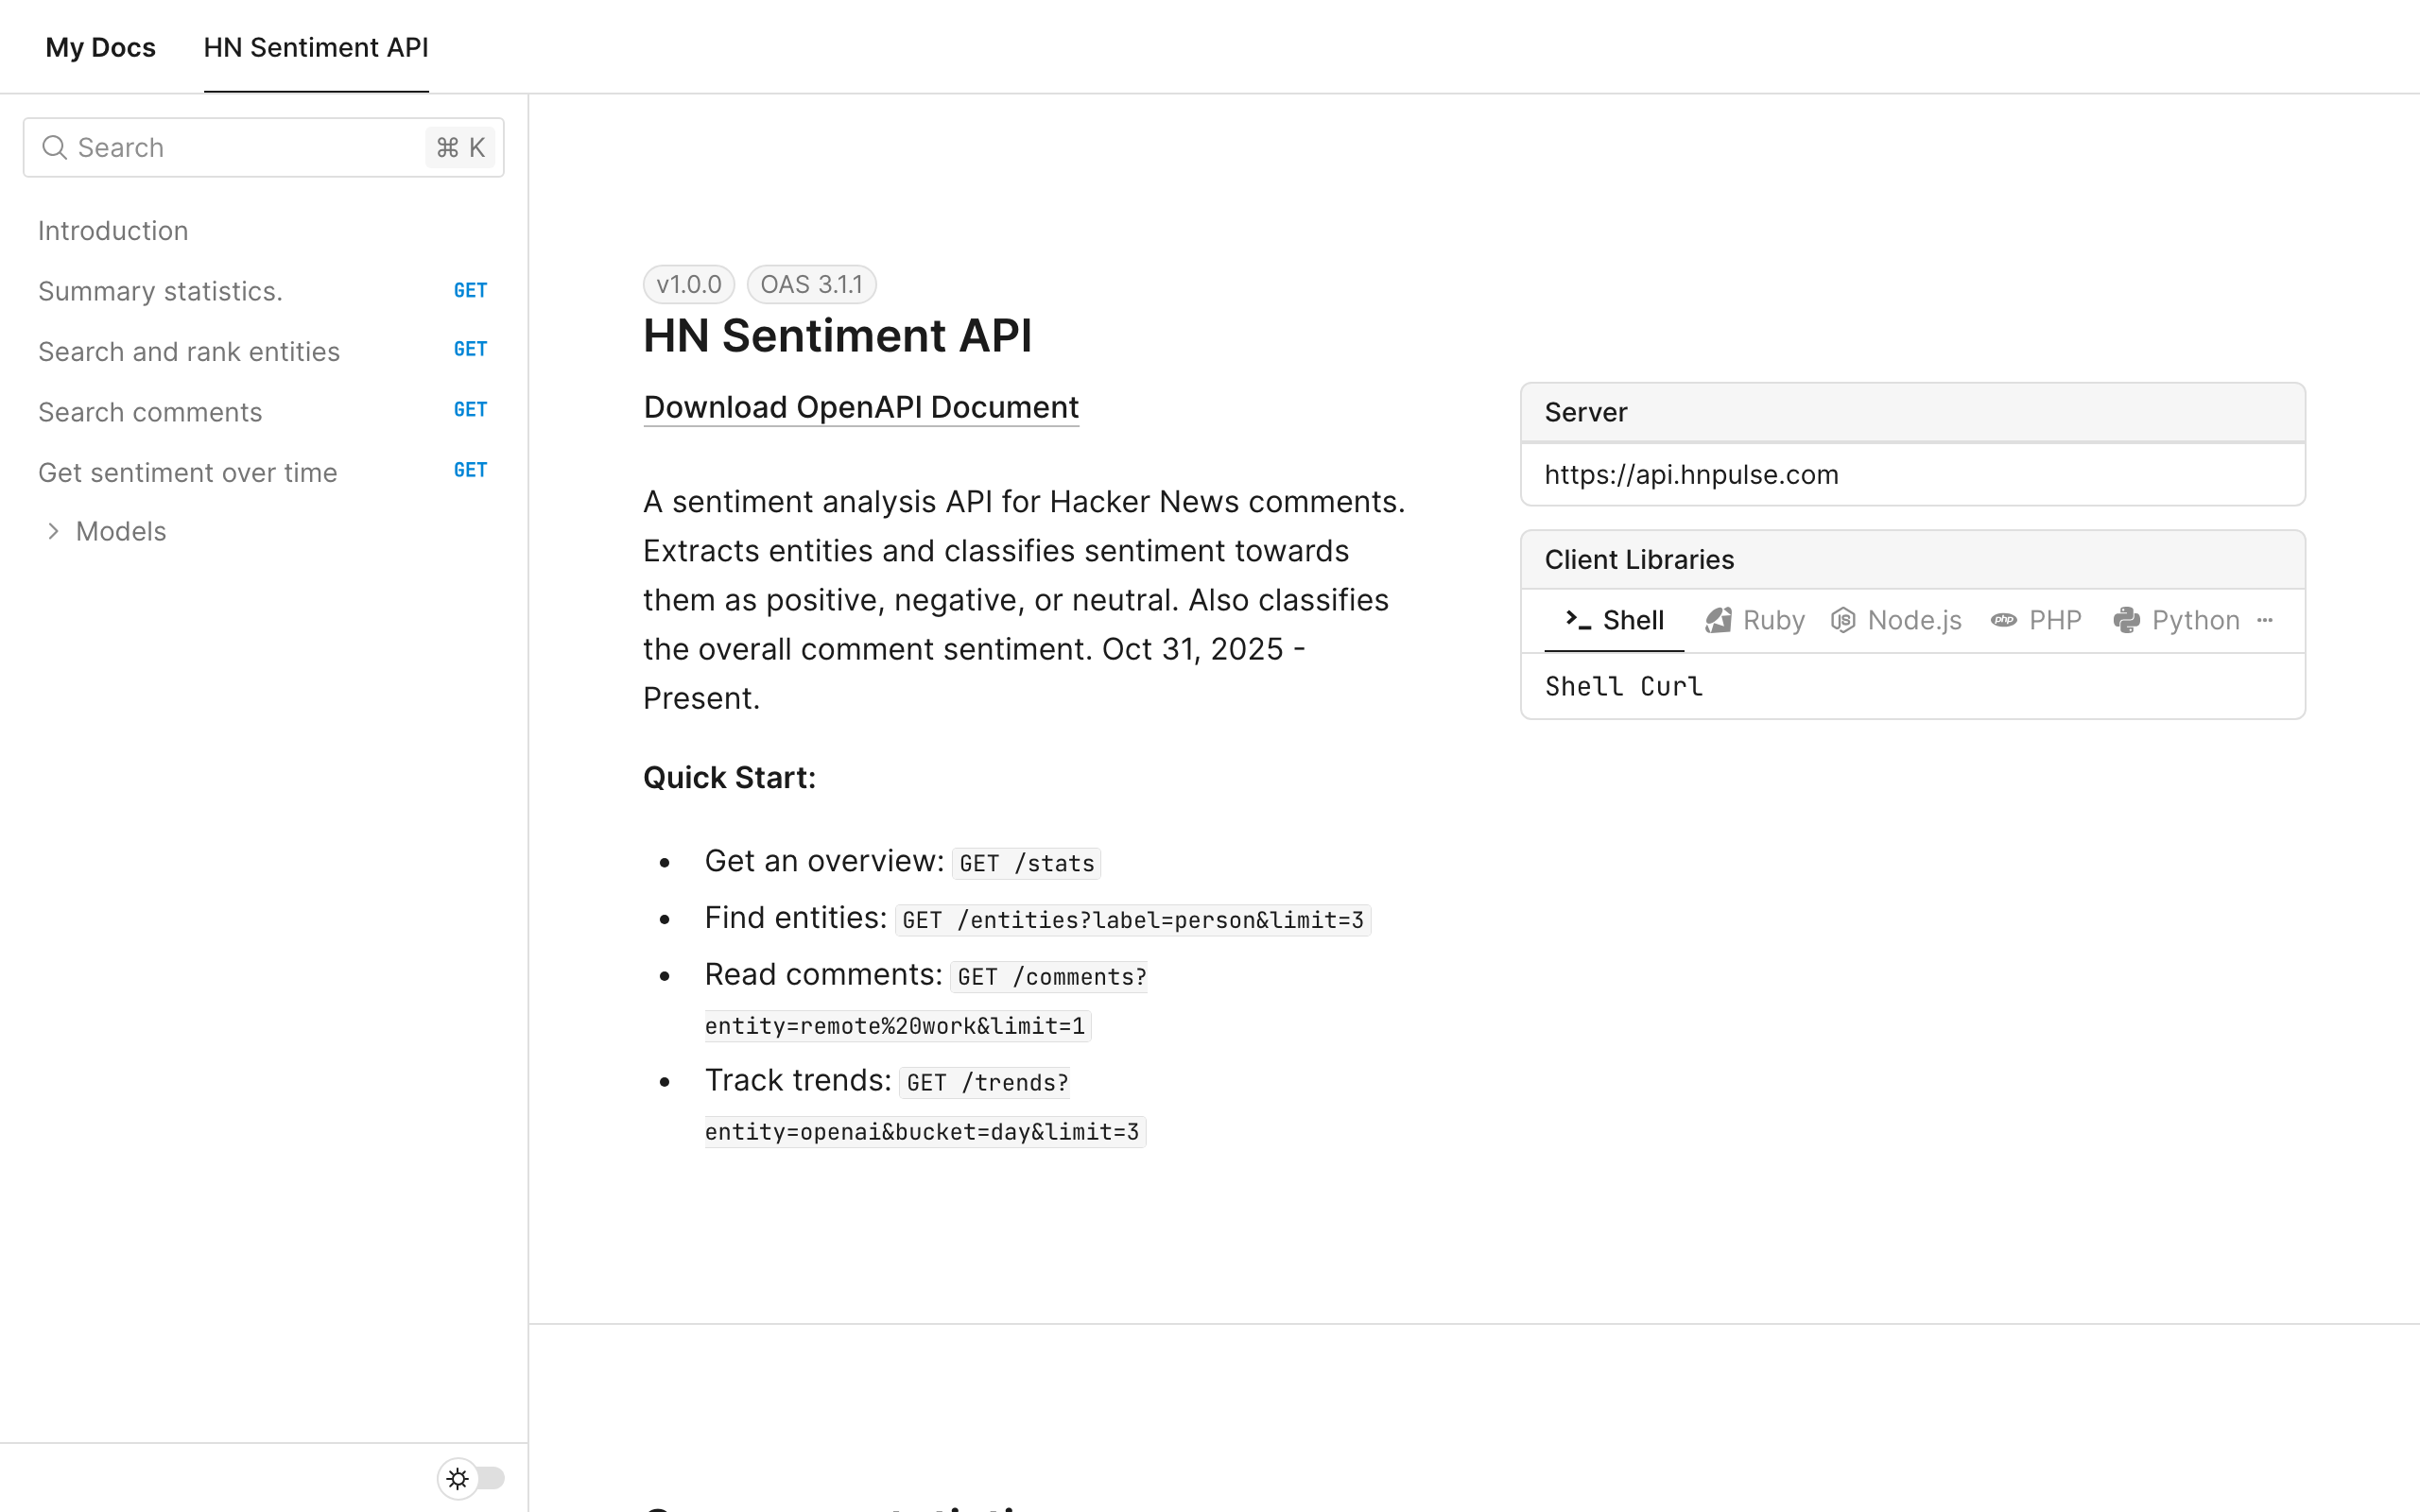Open the HN Sentiment API tab
This screenshot has height=1512, width=2420.
(x=316, y=47)
